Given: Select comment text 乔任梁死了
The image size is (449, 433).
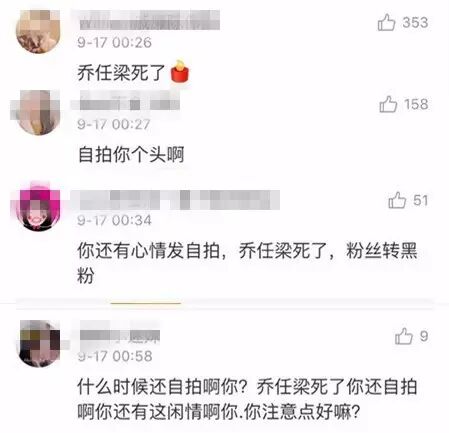Looking at the screenshot, I should pos(121,72).
